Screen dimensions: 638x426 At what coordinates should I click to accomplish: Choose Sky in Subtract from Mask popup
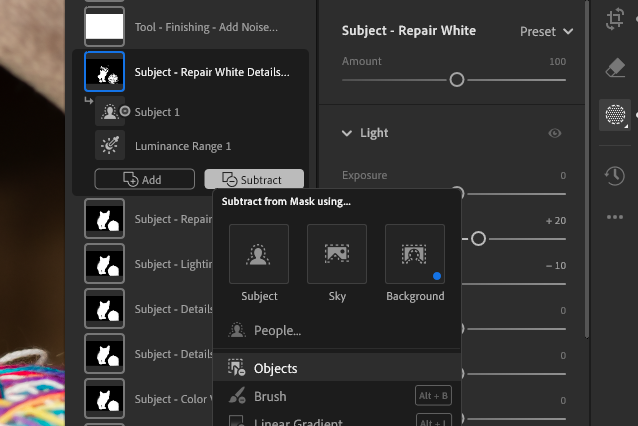(x=337, y=254)
